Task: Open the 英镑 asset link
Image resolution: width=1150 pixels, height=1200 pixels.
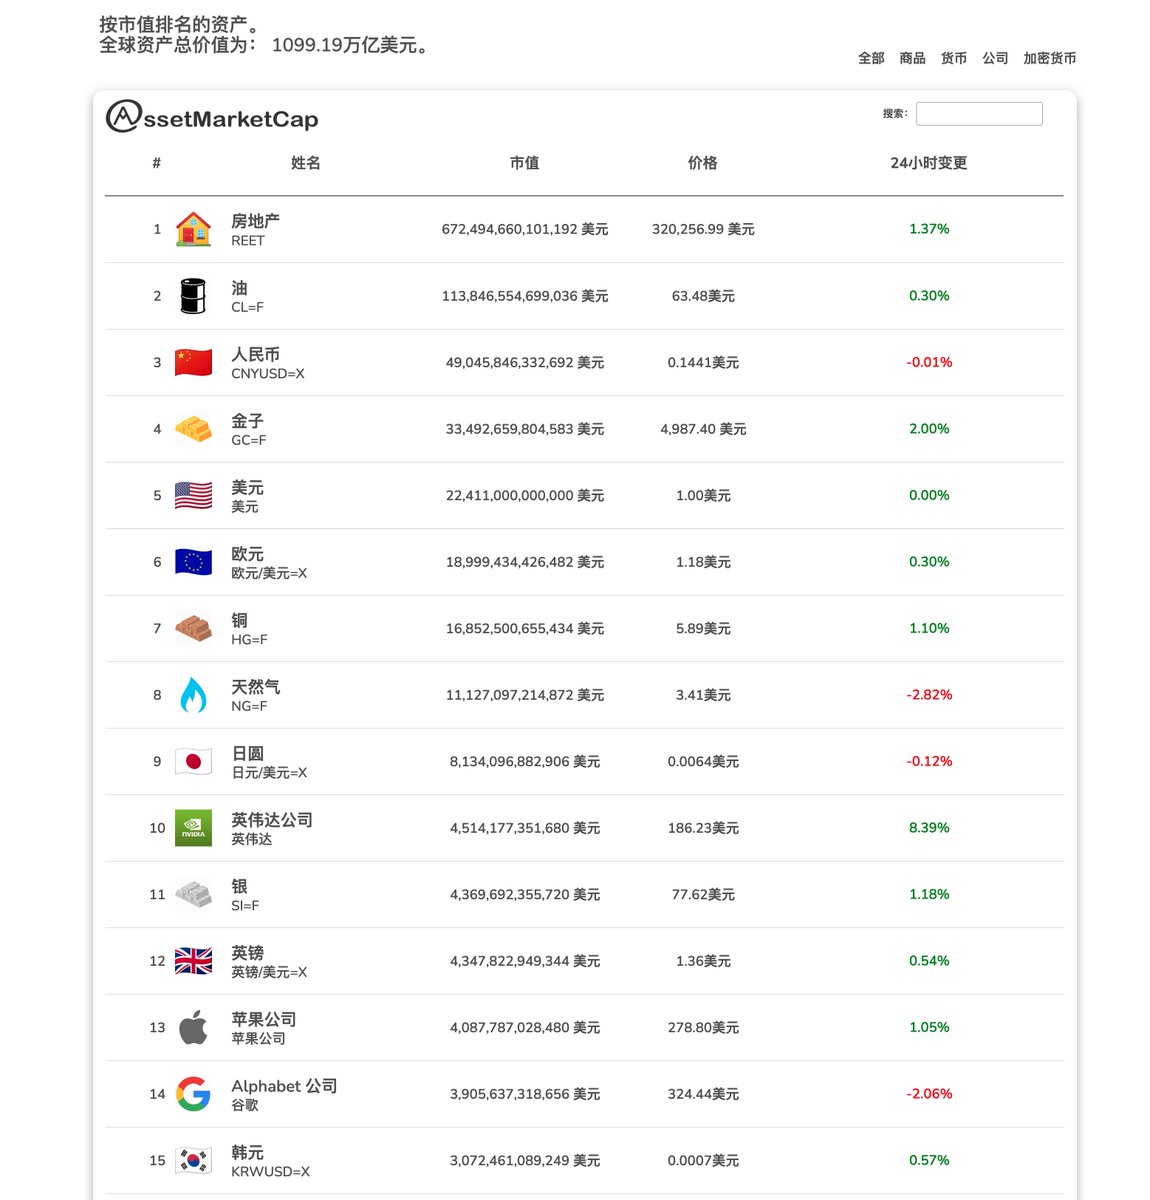Action: pos(247,952)
